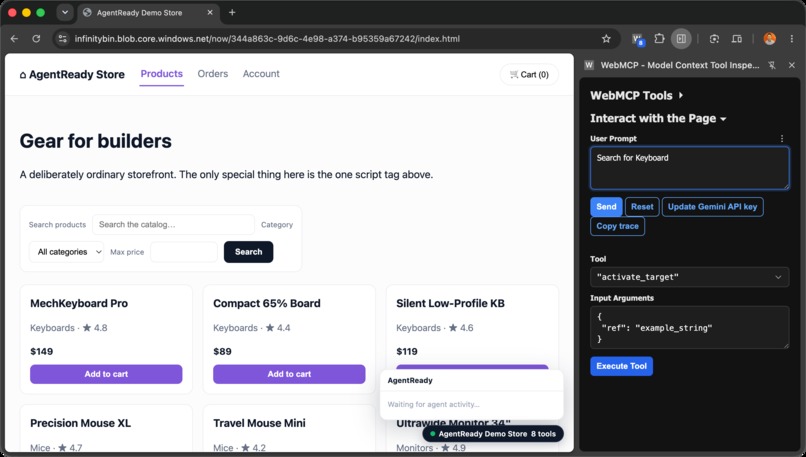This screenshot has height=457, width=806.
Task: Click the Copy trace button
Action: point(617,226)
